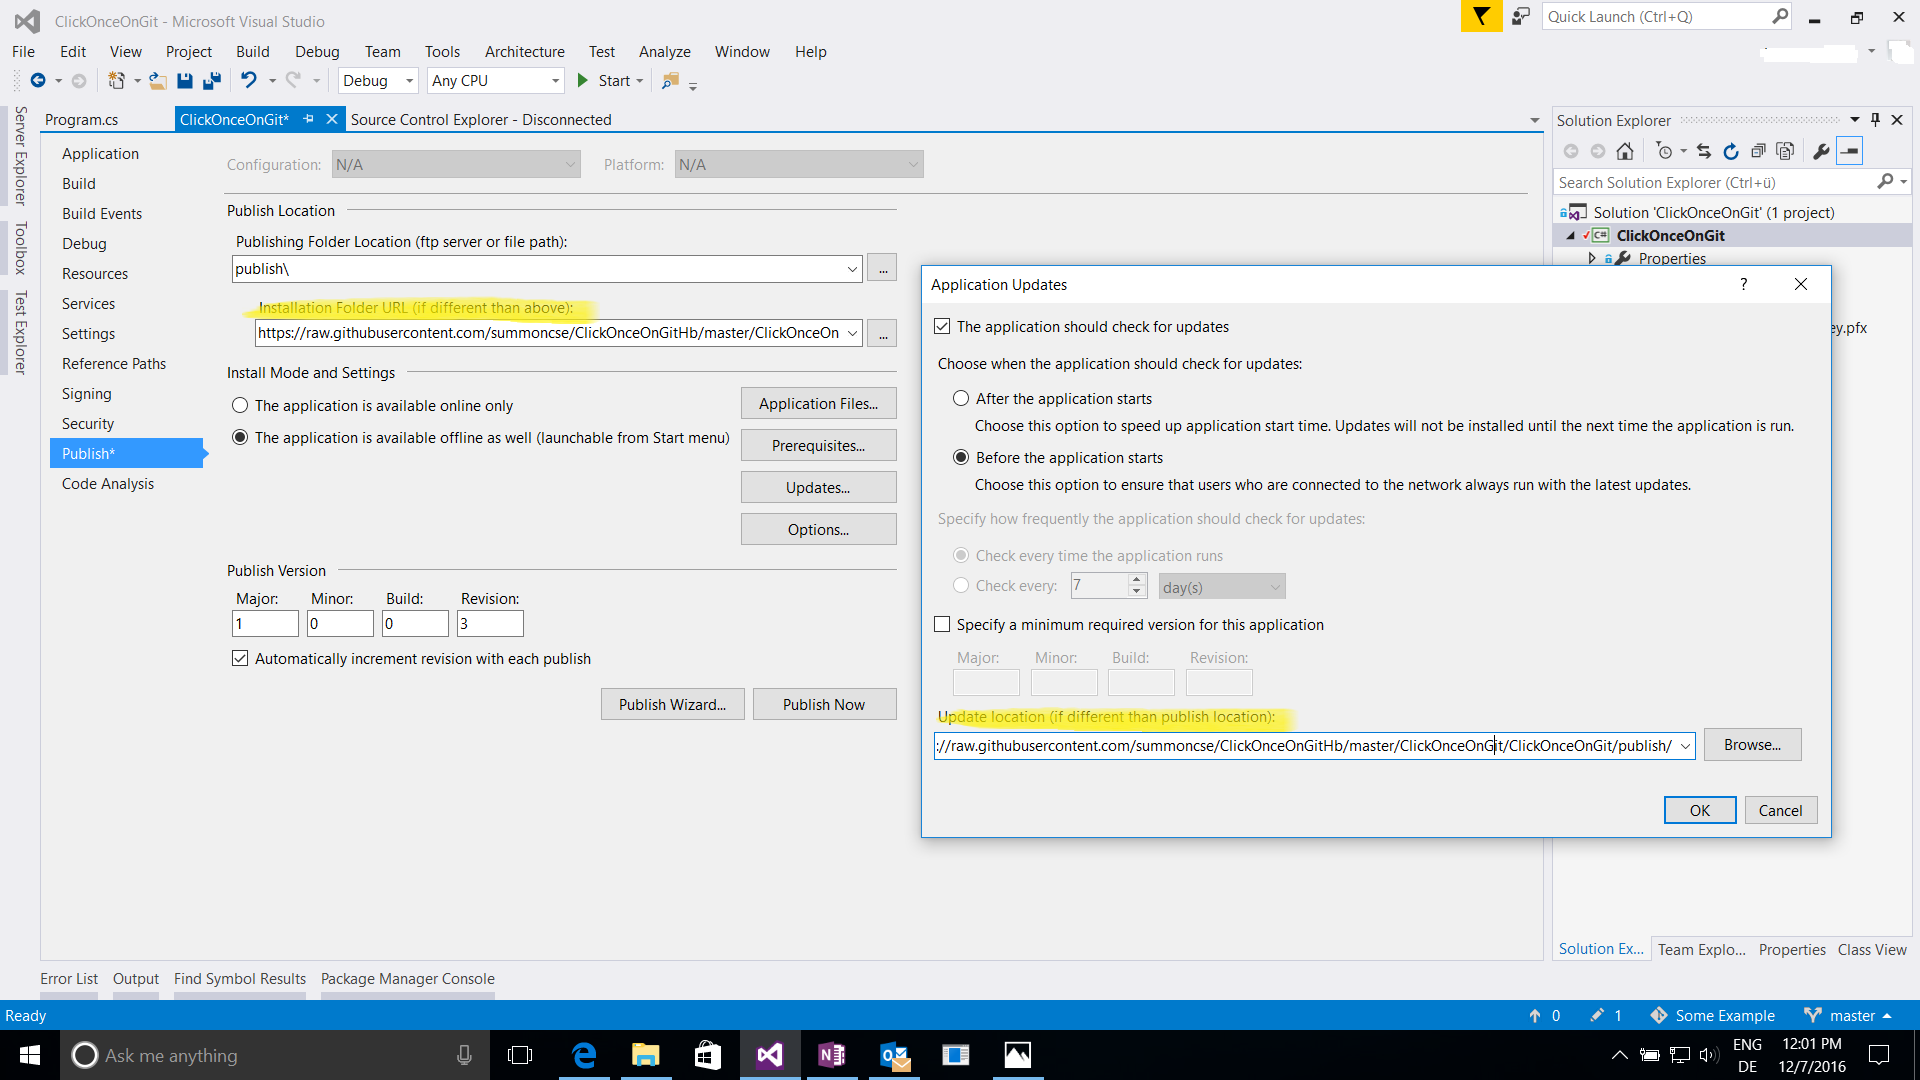Check 'Specify a minimum required version' box

coord(942,624)
